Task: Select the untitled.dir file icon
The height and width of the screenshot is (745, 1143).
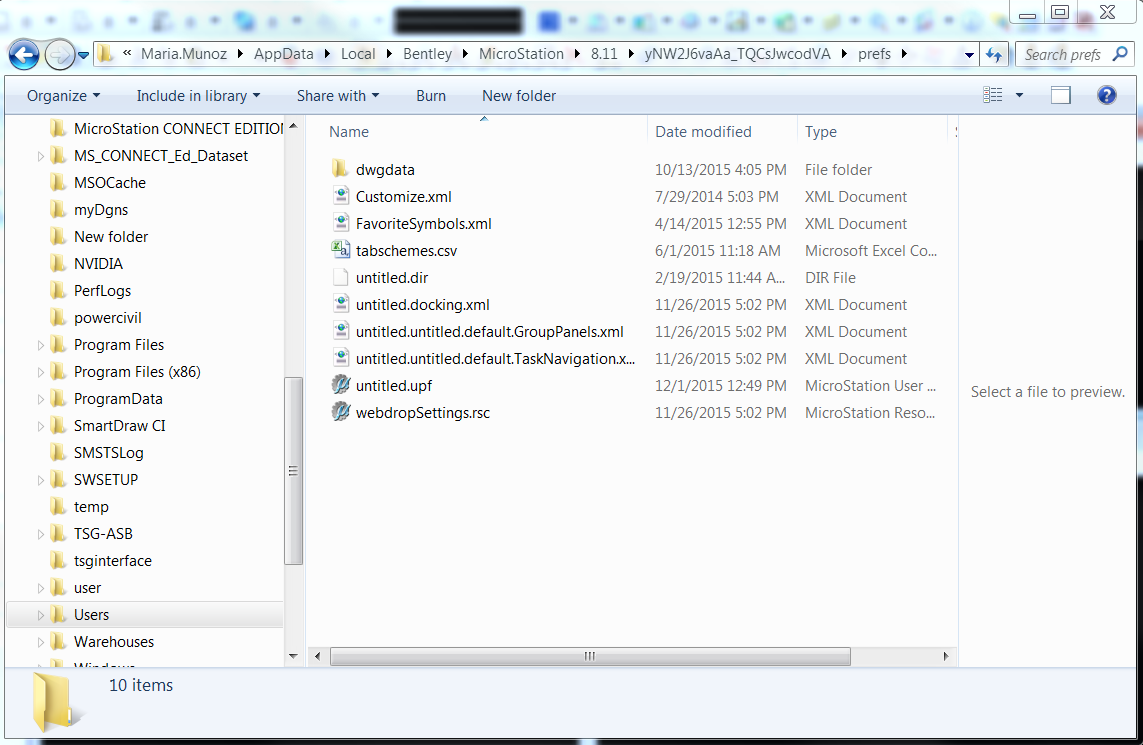Action: coord(340,277)
